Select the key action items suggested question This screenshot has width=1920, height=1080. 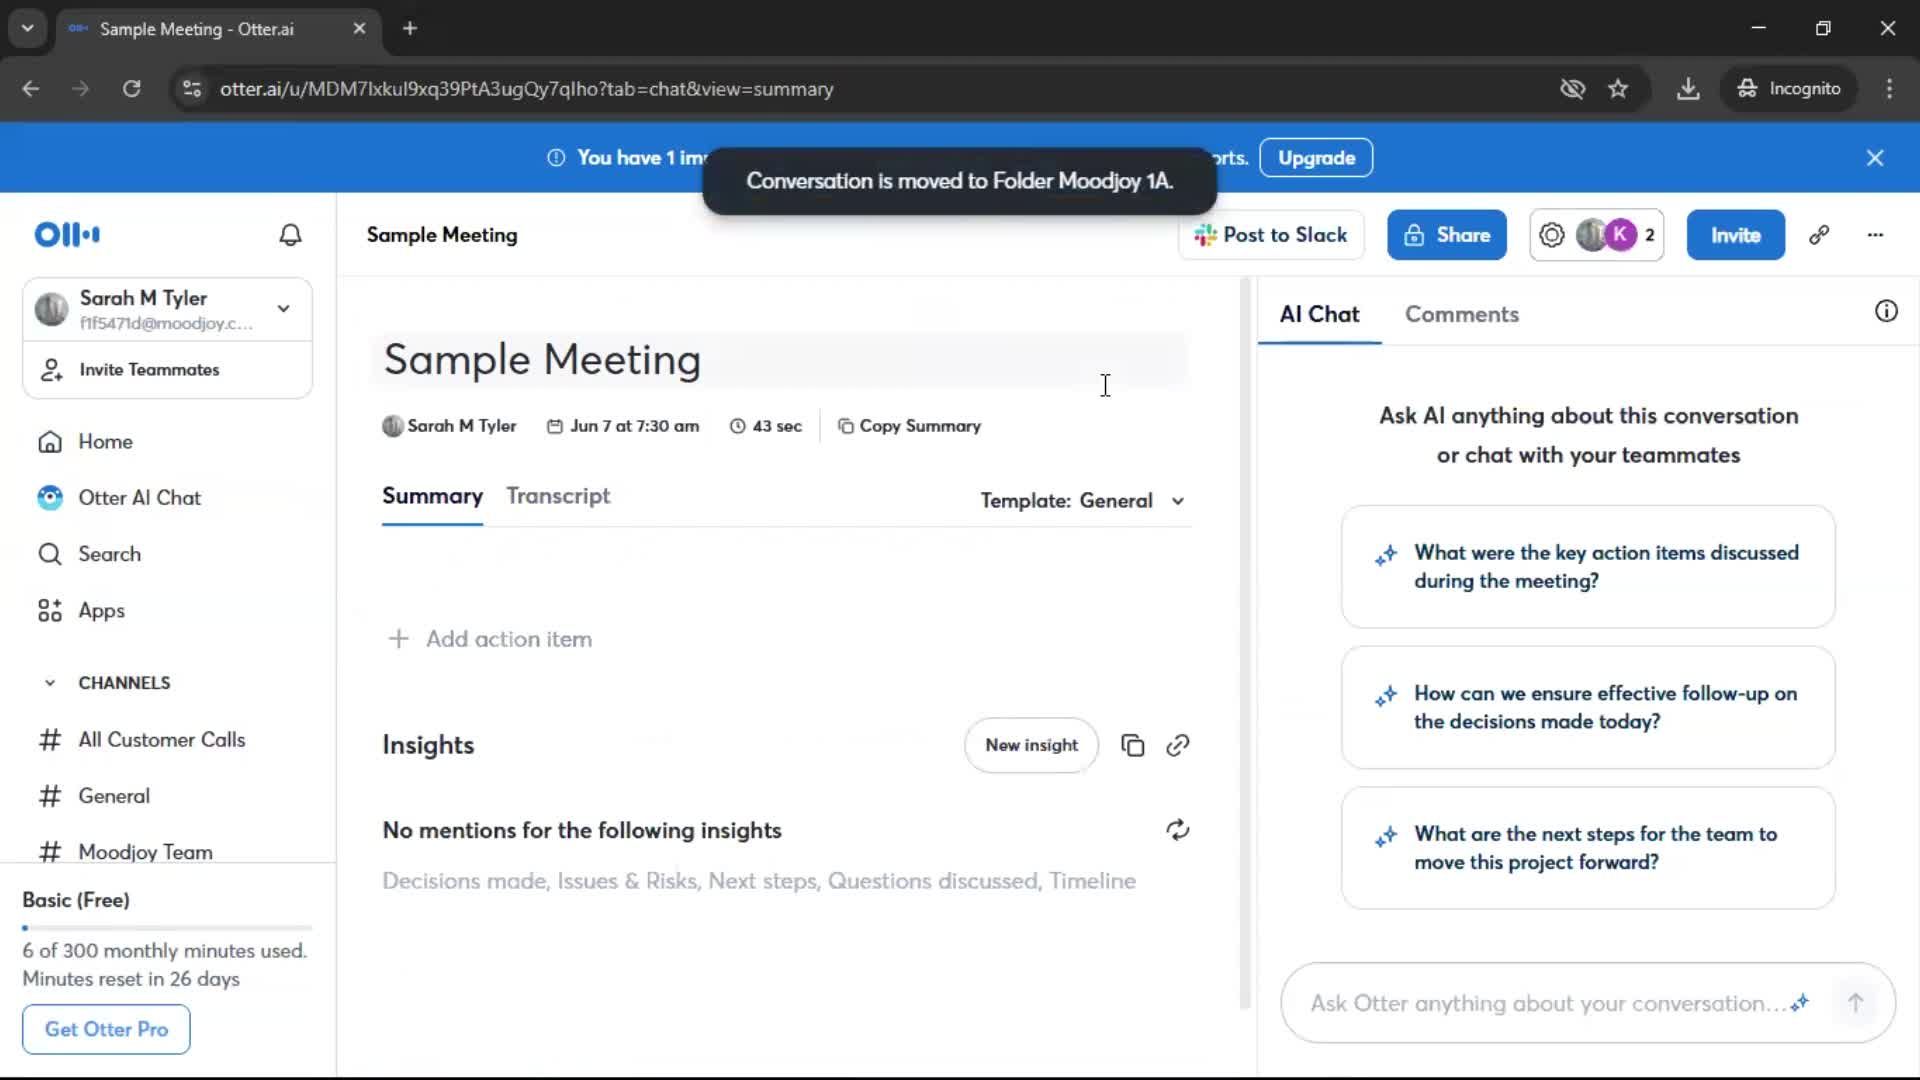[1587, 567]
